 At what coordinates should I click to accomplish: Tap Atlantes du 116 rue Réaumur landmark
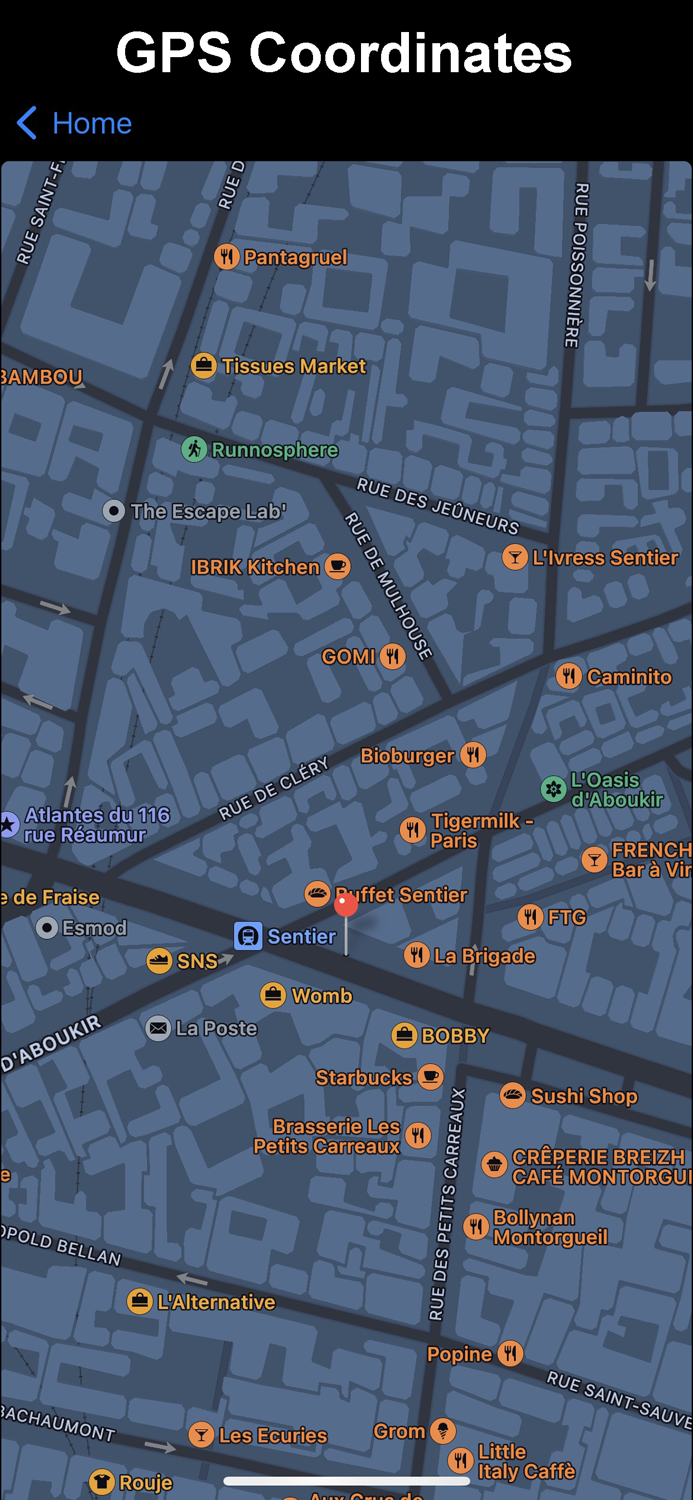click(x=97, y=825)
